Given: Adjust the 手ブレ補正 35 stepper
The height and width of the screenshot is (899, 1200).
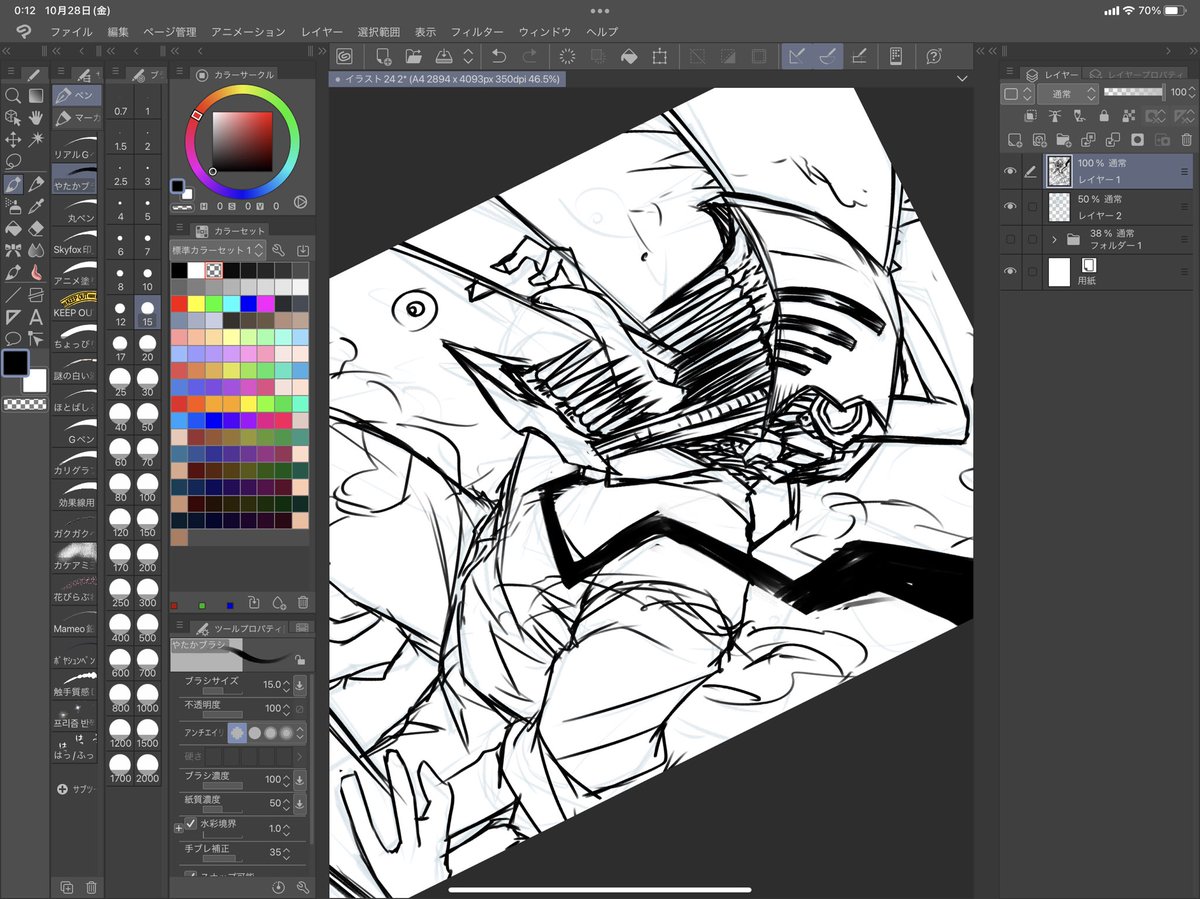Looking at the screenshot, I should tap(287, 853).
